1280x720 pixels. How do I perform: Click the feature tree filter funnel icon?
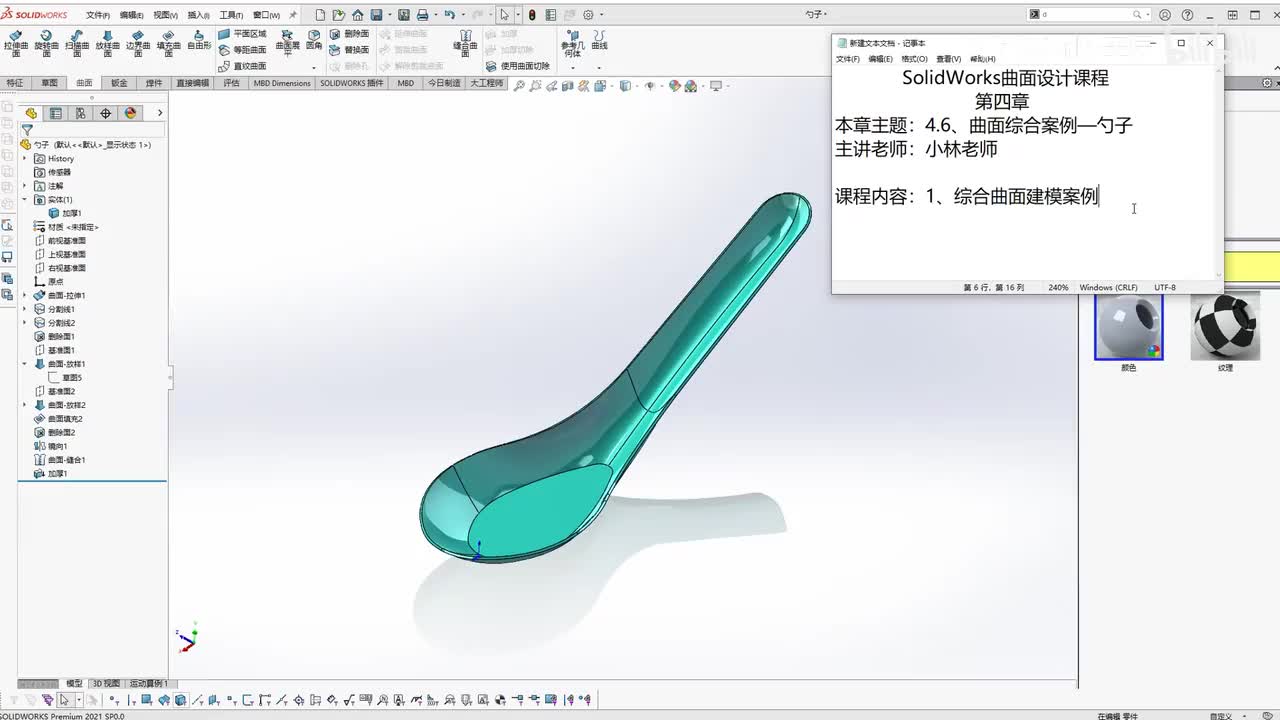point(27,129)
